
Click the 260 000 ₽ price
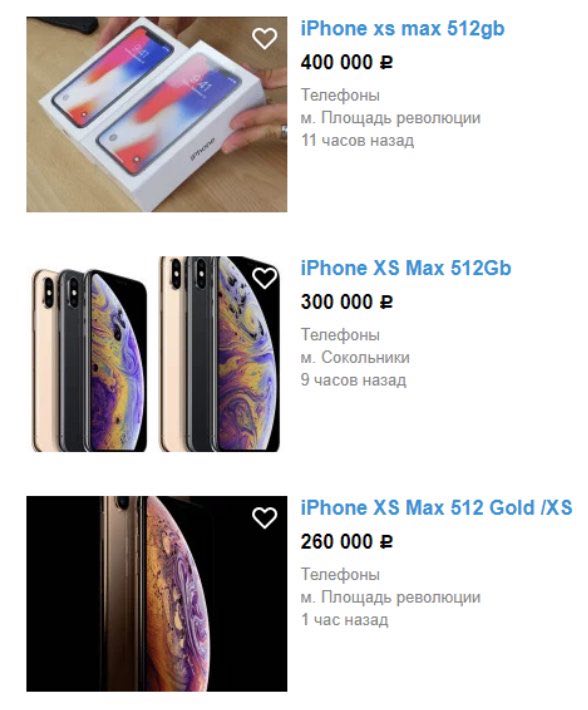(347, 541)
